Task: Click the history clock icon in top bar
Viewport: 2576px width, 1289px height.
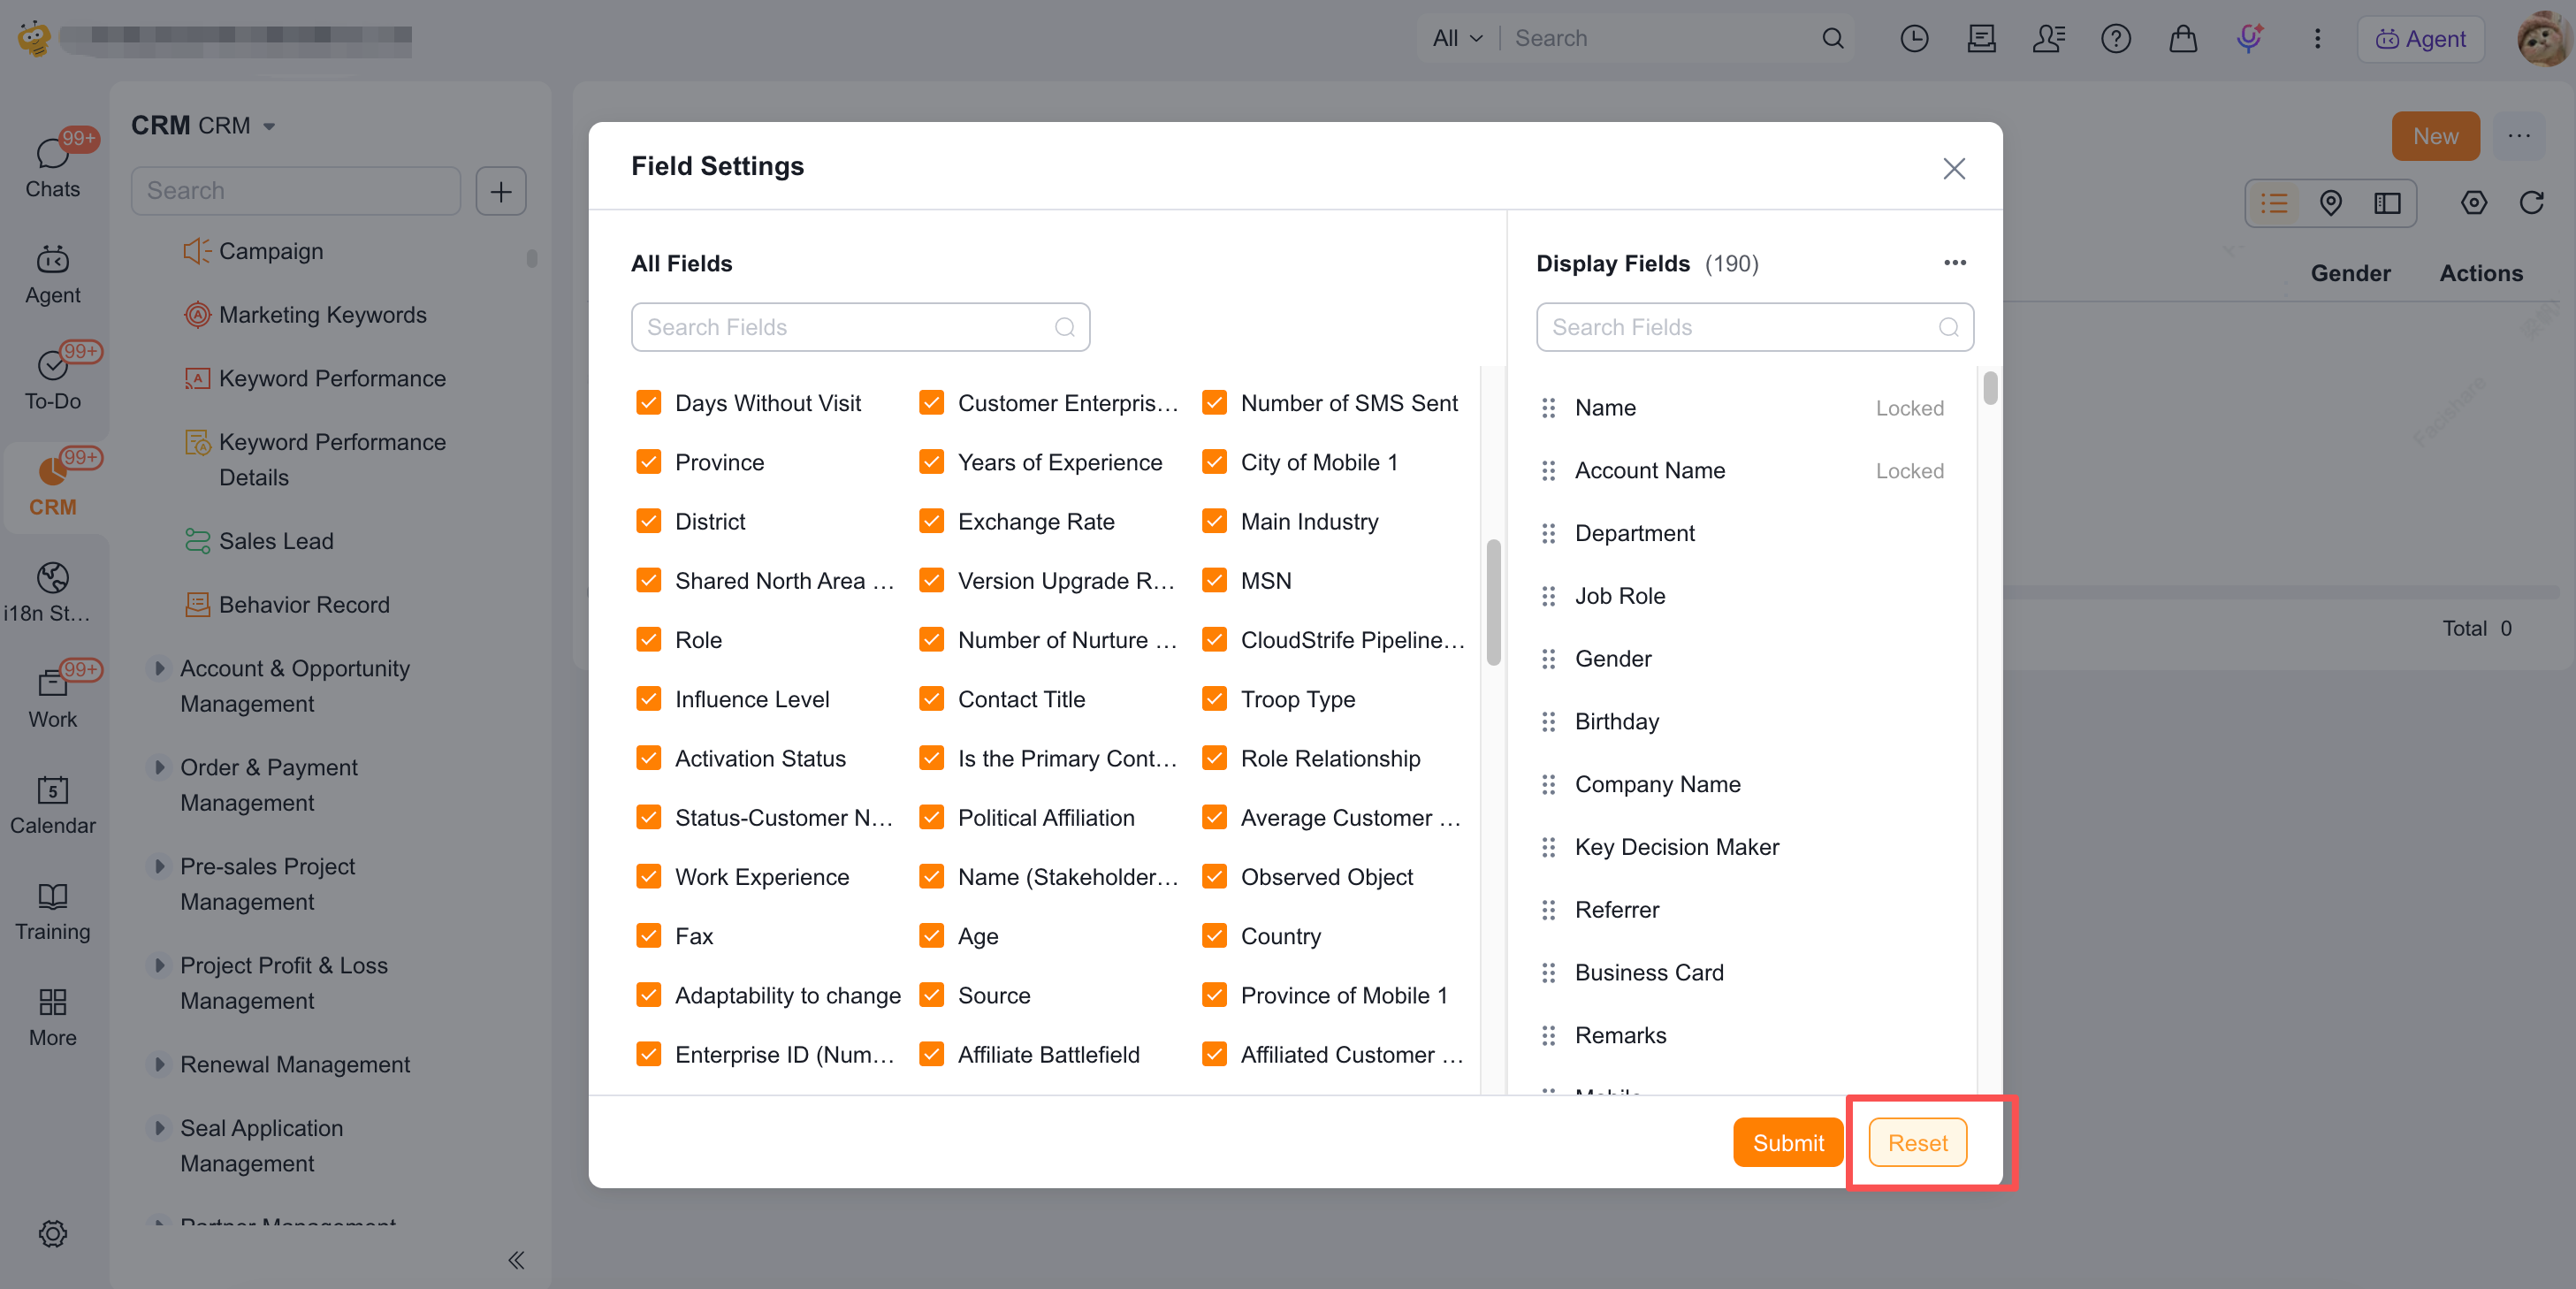Action: click(1913, 38)
